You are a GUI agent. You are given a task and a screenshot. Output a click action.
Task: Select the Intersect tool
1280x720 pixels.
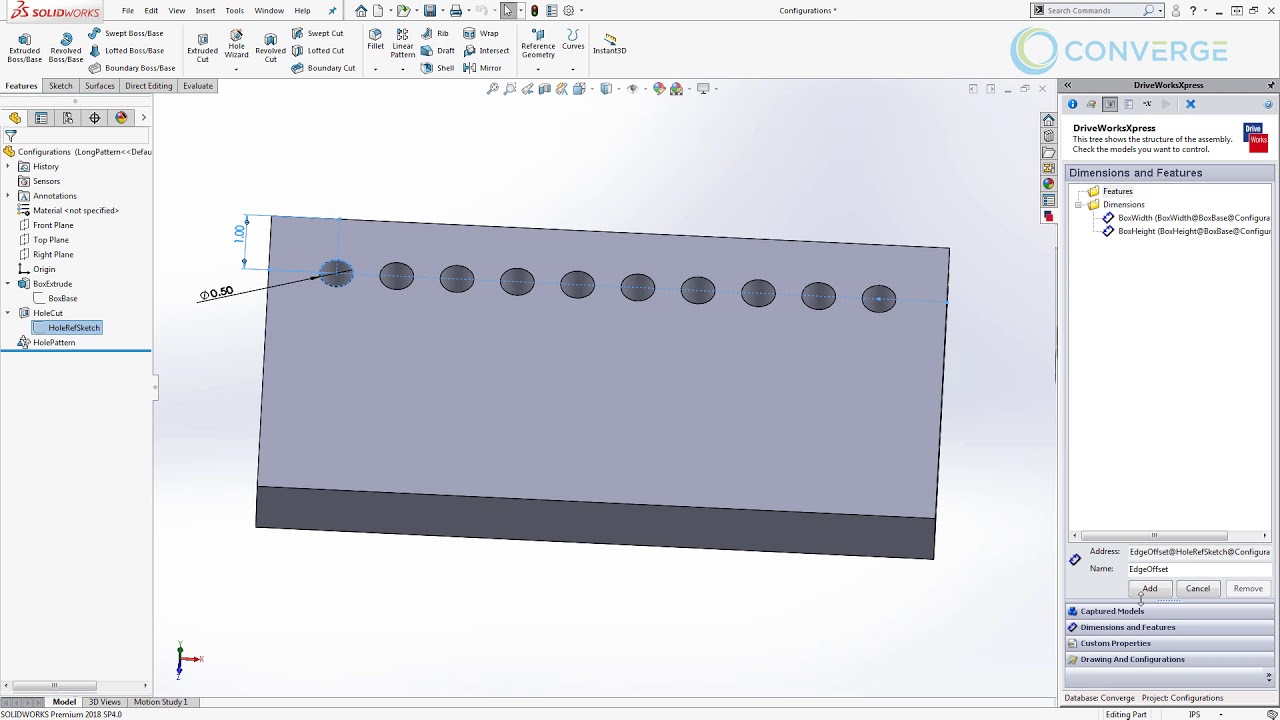point(486,50)
